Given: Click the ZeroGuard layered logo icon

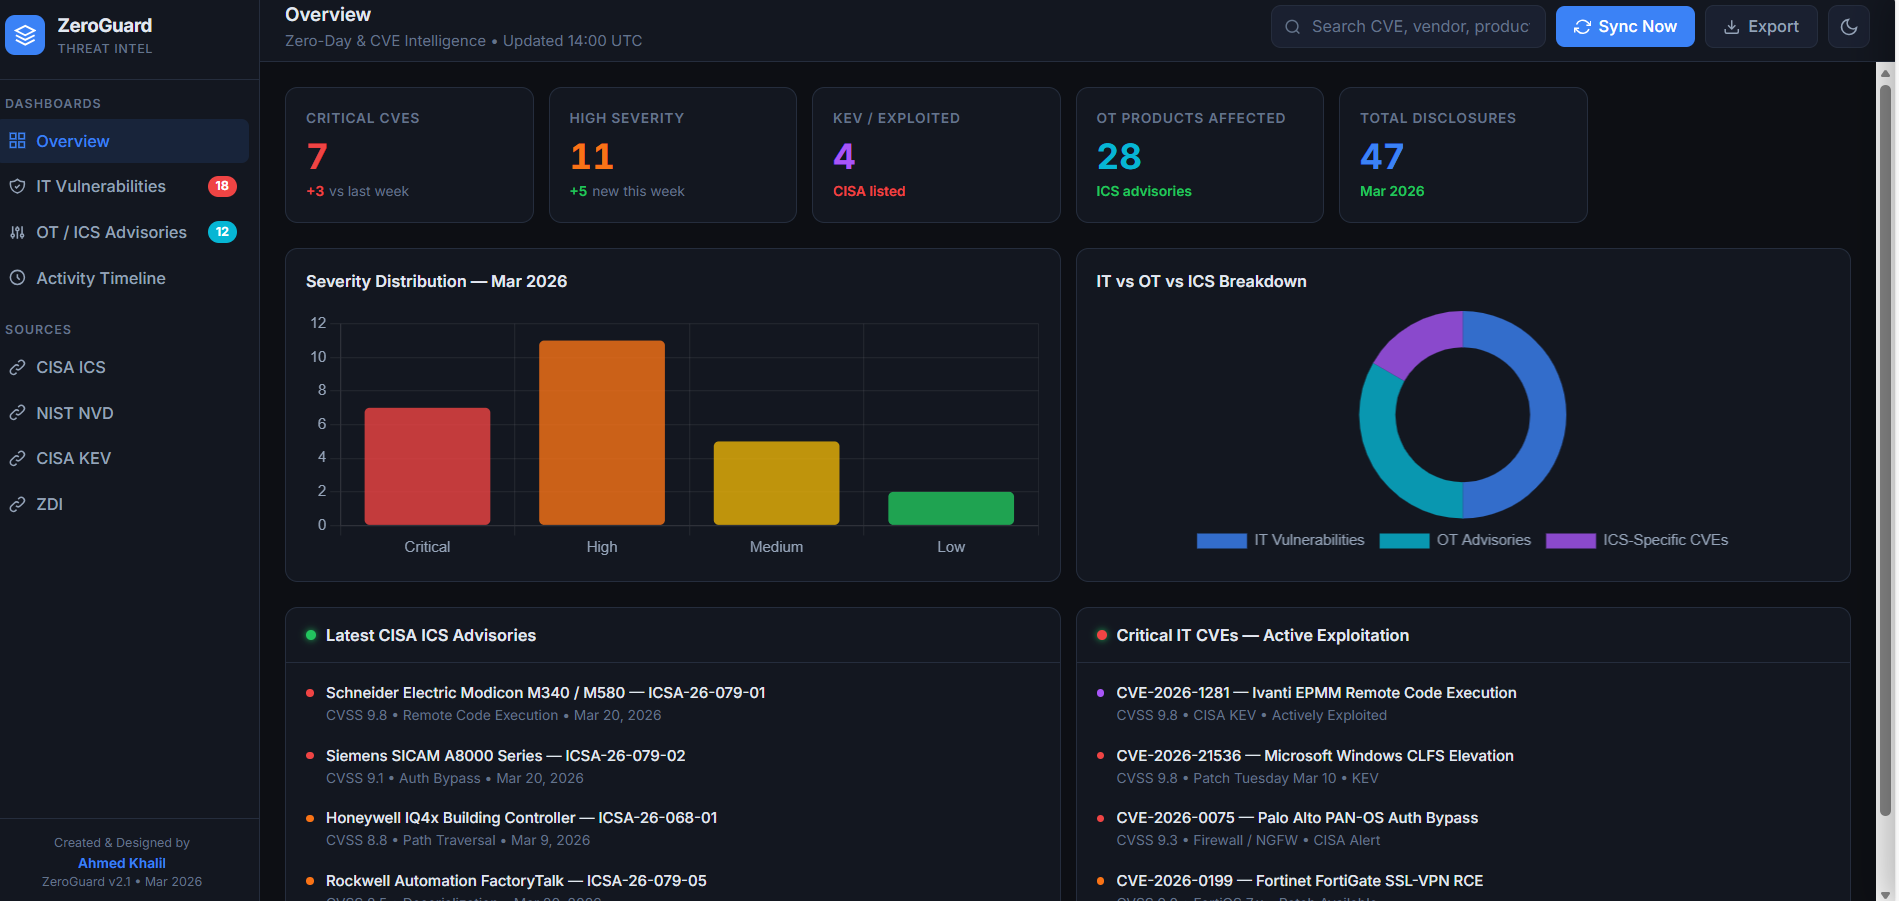Looking at the screenshot, I should point(25,35).
